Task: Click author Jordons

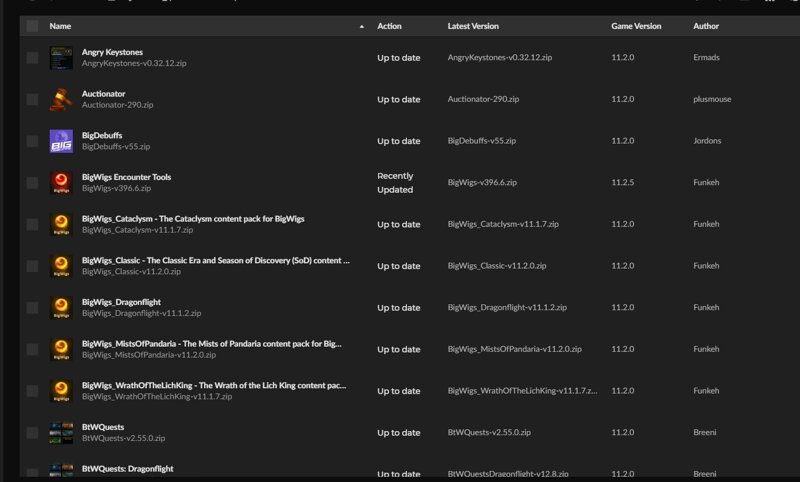Action: click(707, 141)
